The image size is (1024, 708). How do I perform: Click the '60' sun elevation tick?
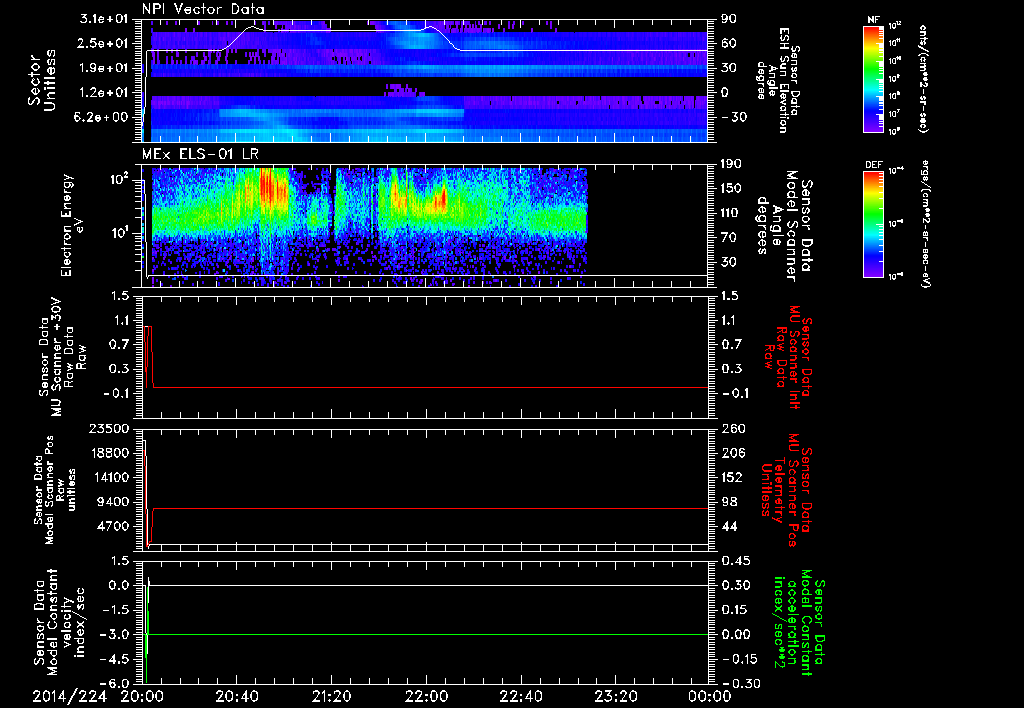[x=729, y=43]
